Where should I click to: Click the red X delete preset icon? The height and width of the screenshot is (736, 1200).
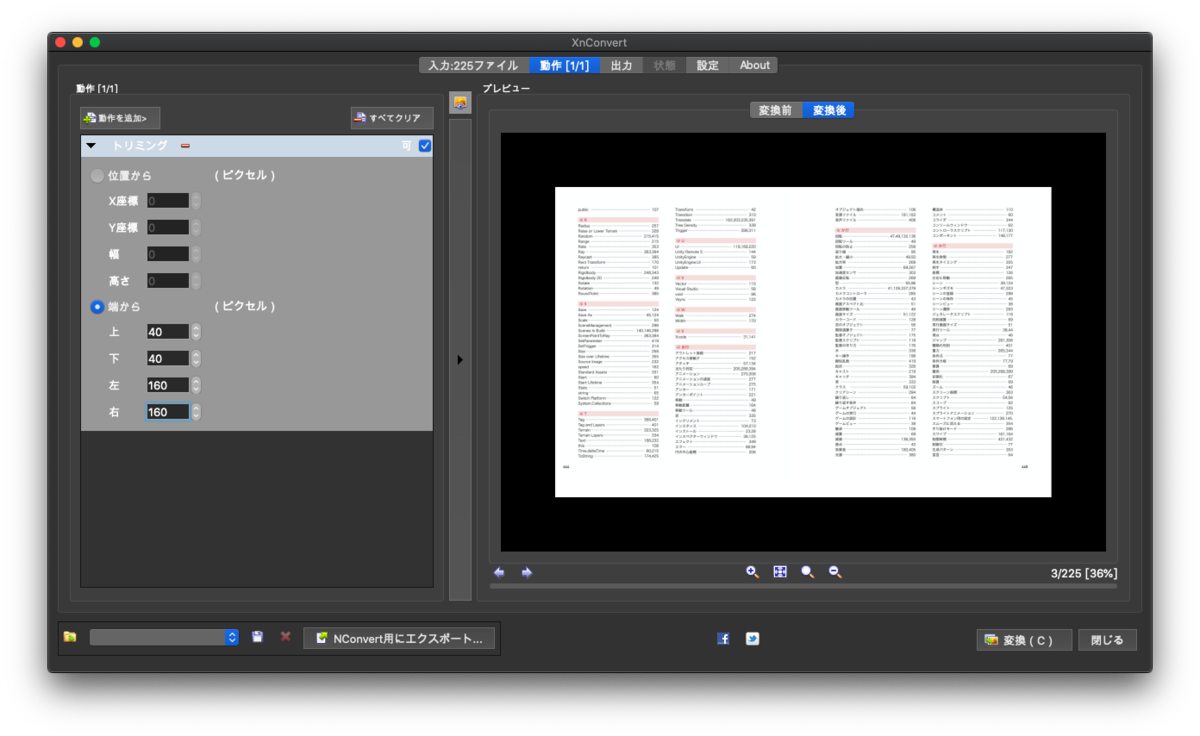point(286,637)
